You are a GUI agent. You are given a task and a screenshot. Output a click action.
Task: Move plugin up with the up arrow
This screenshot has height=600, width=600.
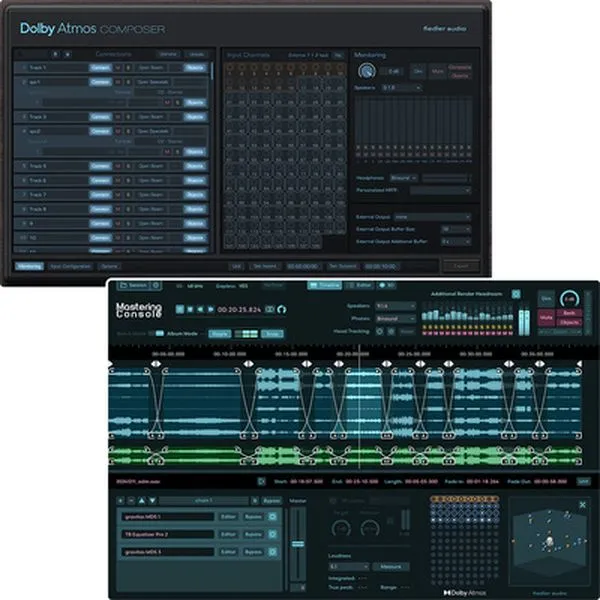(x=142, y=501)
